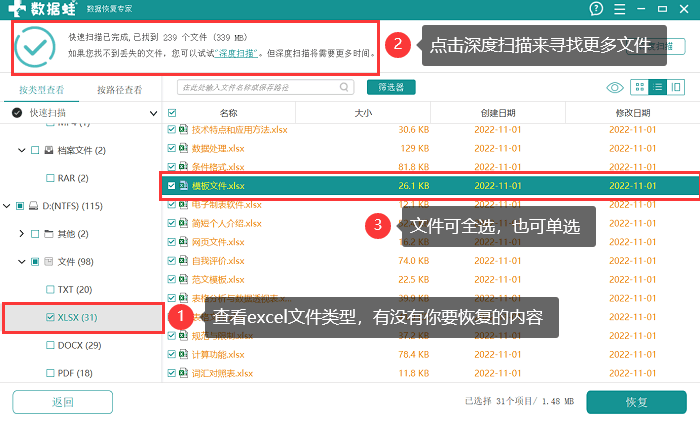Click the 文件 document type icon
The image size is (700, 426).
[49, 262]
